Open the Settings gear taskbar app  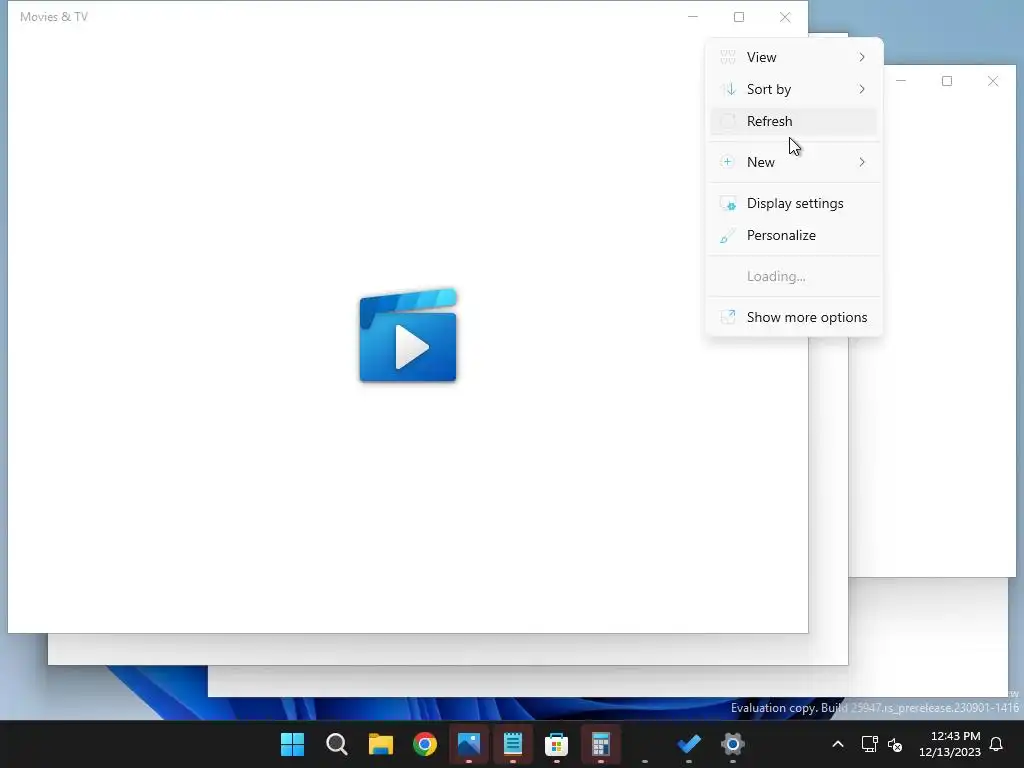733,744
